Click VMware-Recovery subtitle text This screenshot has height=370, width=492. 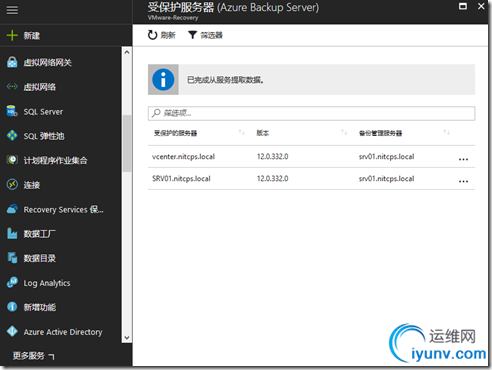[173, 18]
